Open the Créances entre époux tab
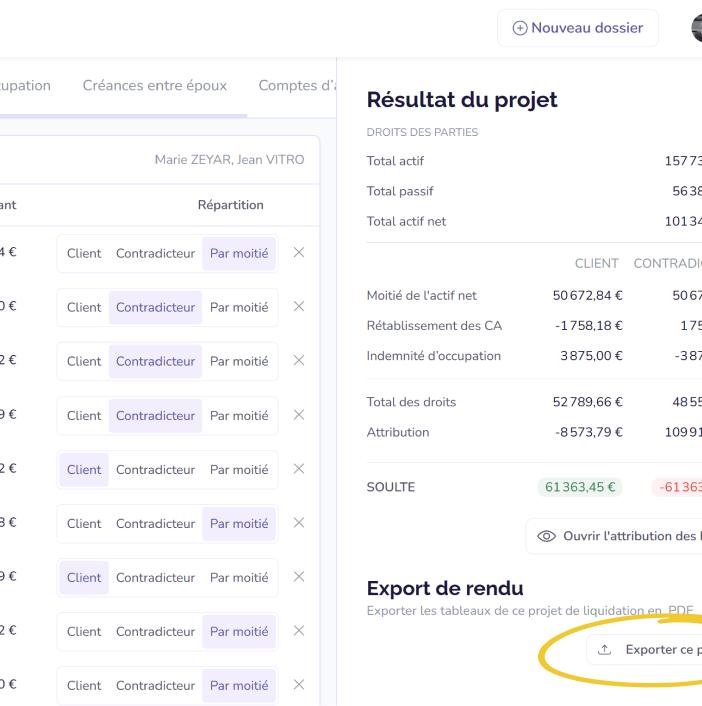The width and height of the screenshot is (702, 706). pos(154,86)
